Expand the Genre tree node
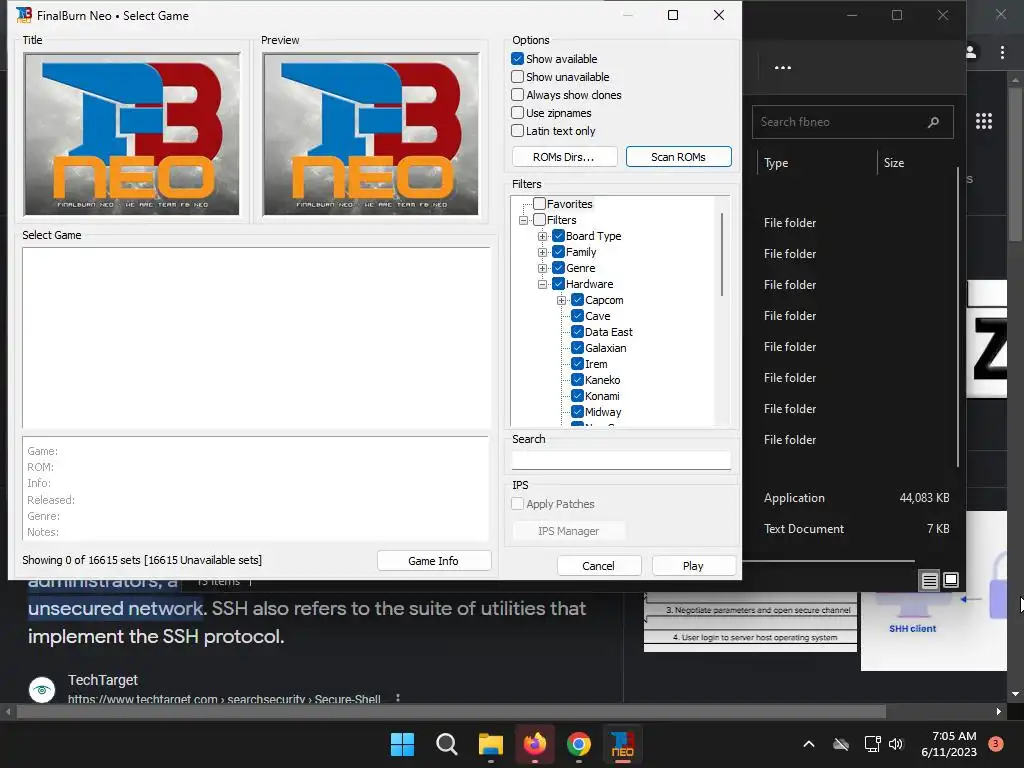Image resolution: width=1024 pixels, height=768 pixels. 542,268
